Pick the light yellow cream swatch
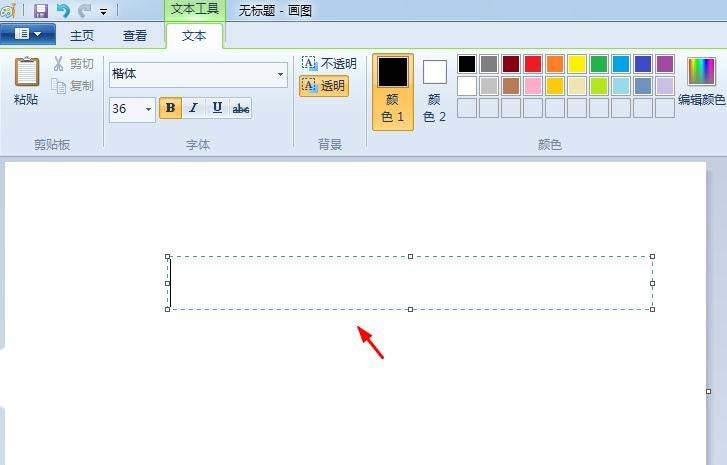This screenshot has height=465, width=727. tap(577, 86)
